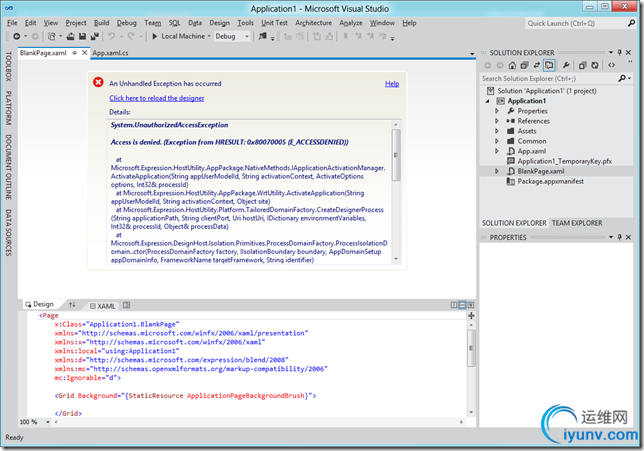Expand the BlankPage.xaml node arrow
644x451 pixels.
[x=497, y=171]
